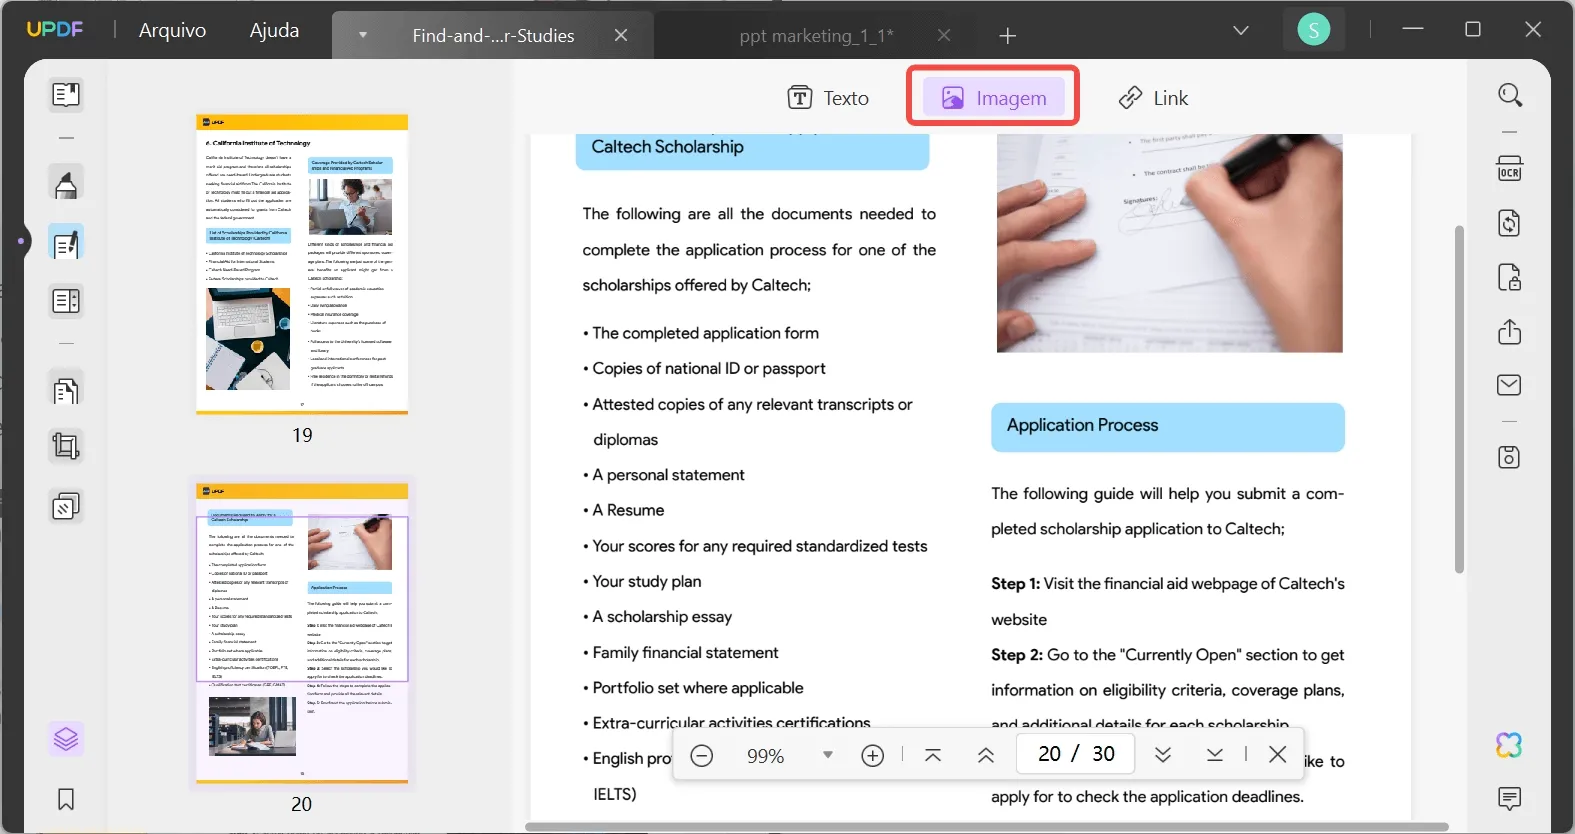Click the 'A personal statement' bullet

pos(668,475)
